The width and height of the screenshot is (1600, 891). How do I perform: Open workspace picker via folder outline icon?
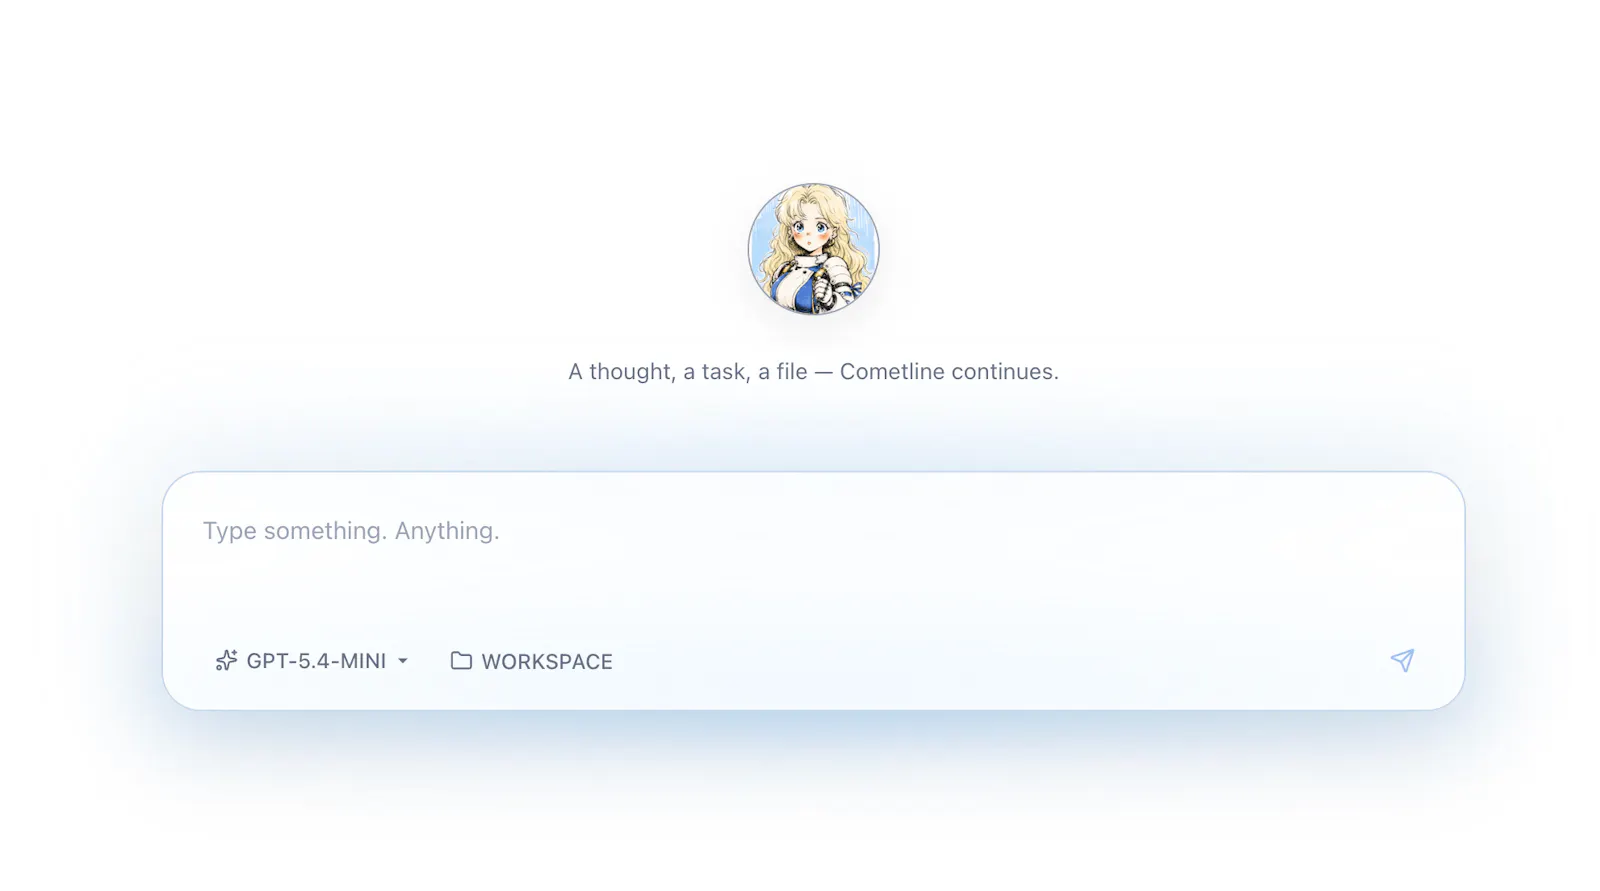pyautogui.click(x=461, y=661)
